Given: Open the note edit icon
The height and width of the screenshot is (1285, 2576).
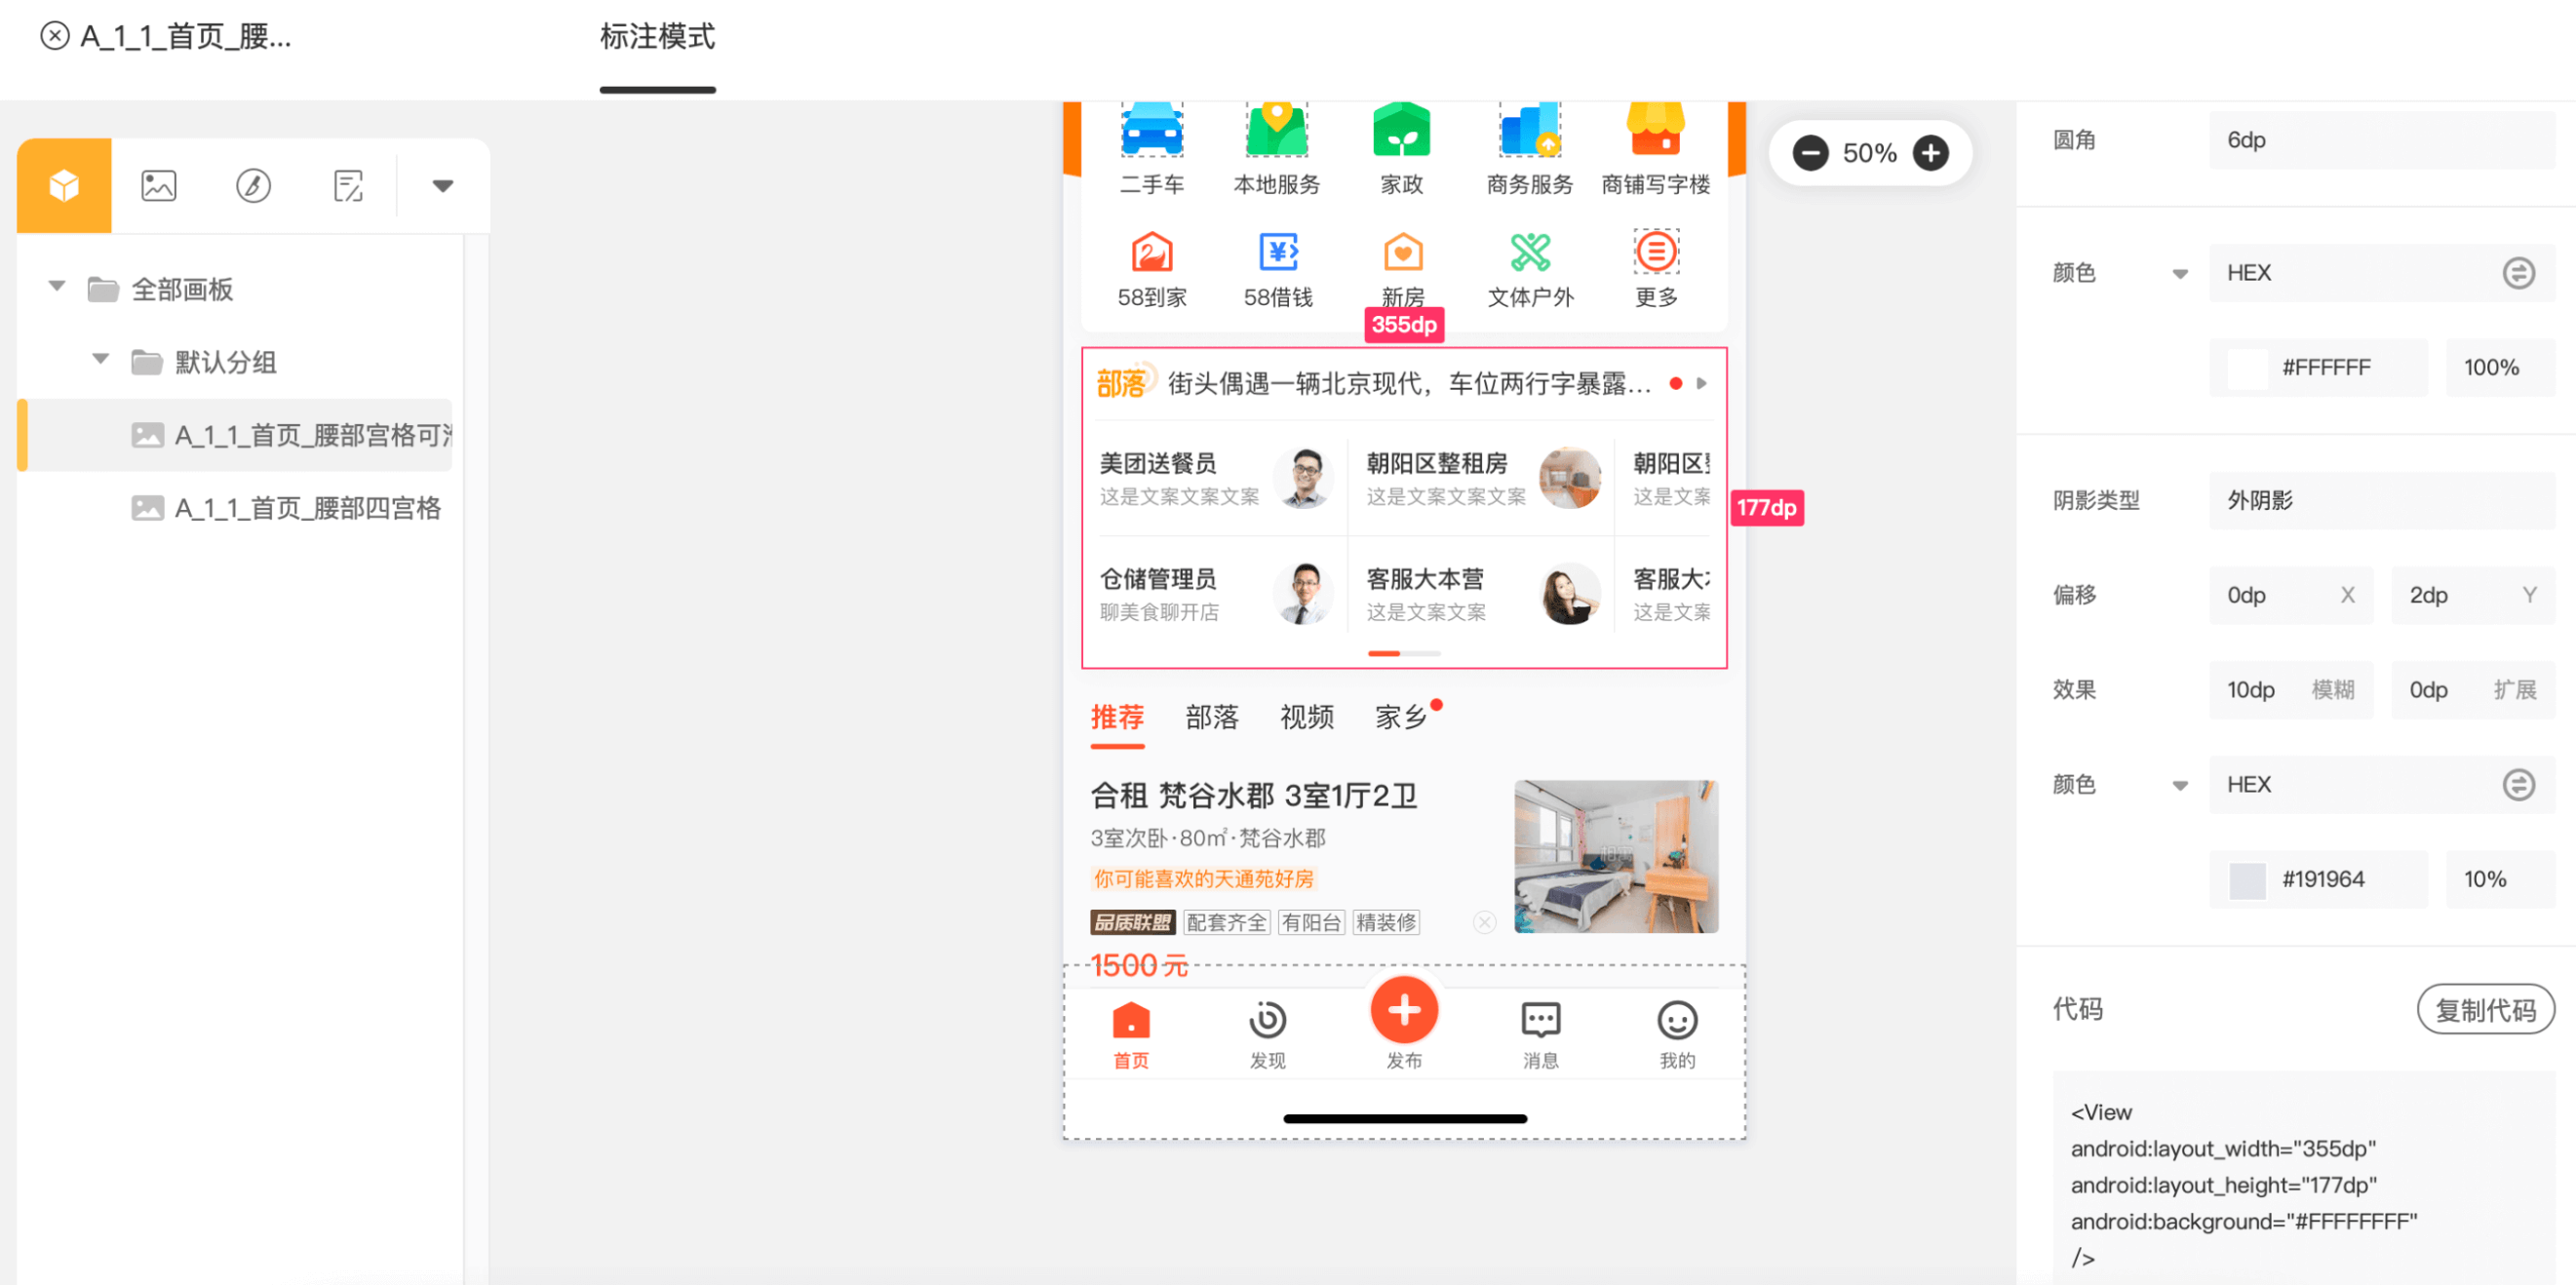Looking at the screenshot, I should [x=347, y=186].
